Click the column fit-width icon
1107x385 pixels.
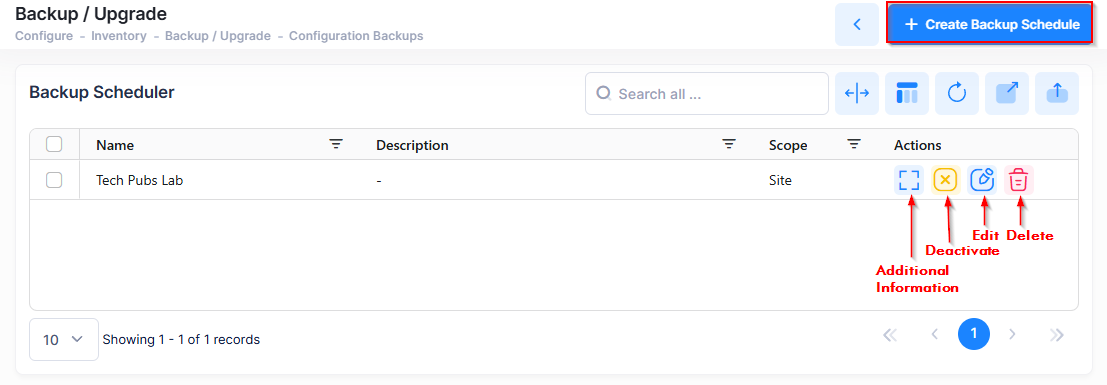(x=857, y=93)
